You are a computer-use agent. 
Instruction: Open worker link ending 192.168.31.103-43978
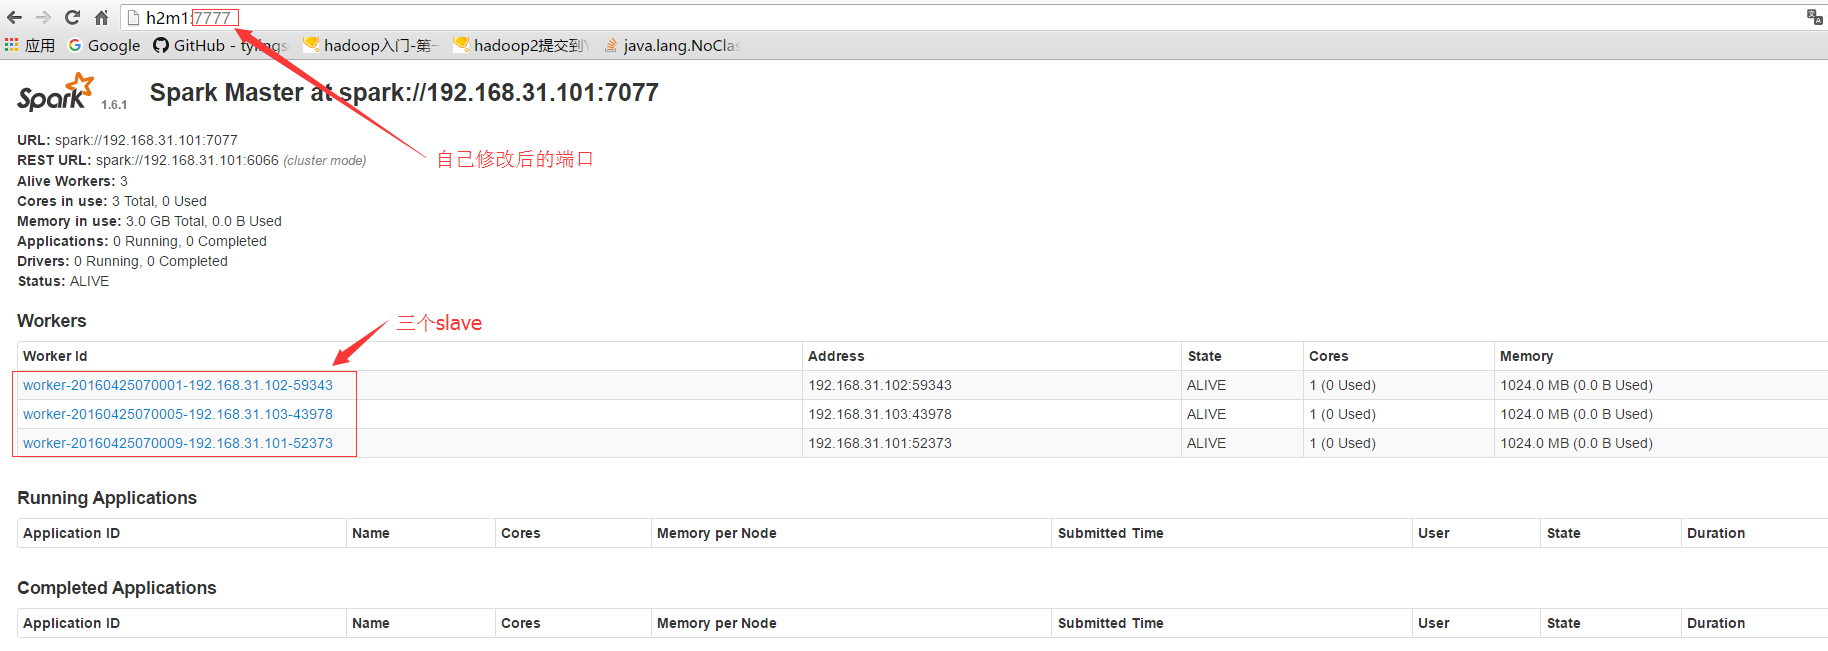coord(178,414)
